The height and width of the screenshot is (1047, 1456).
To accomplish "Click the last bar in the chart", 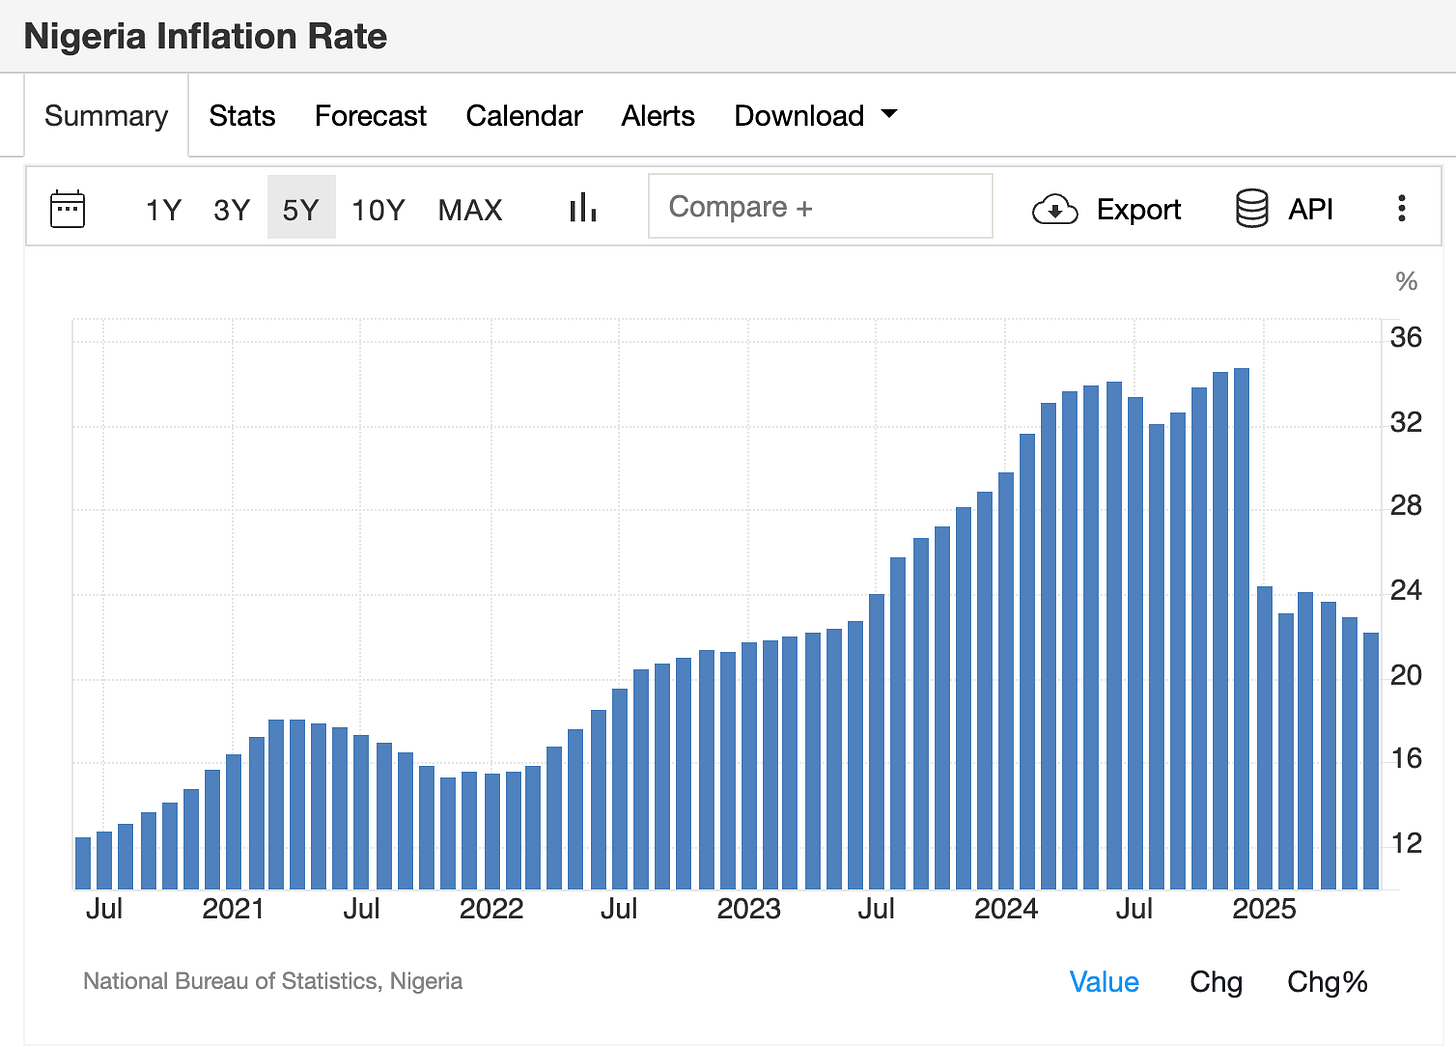I will pos(1371,761).
